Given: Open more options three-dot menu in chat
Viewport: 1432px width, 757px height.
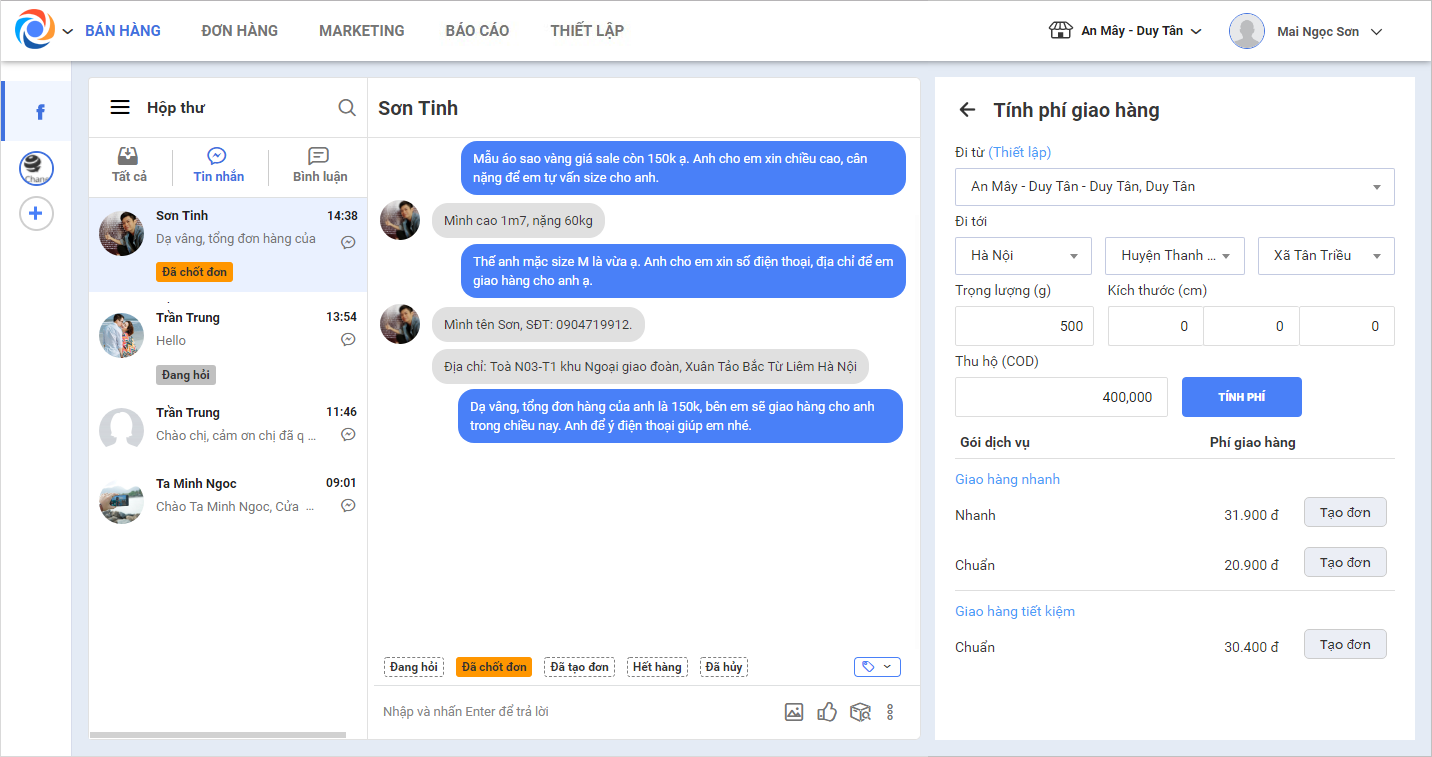Looking at the screenshot, I should 890,712.
